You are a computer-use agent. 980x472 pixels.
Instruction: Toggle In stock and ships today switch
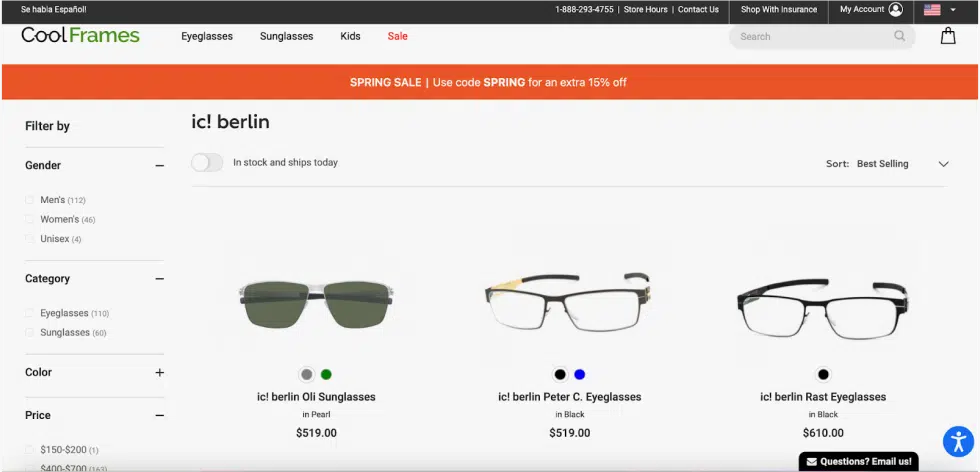pos(207,163)
